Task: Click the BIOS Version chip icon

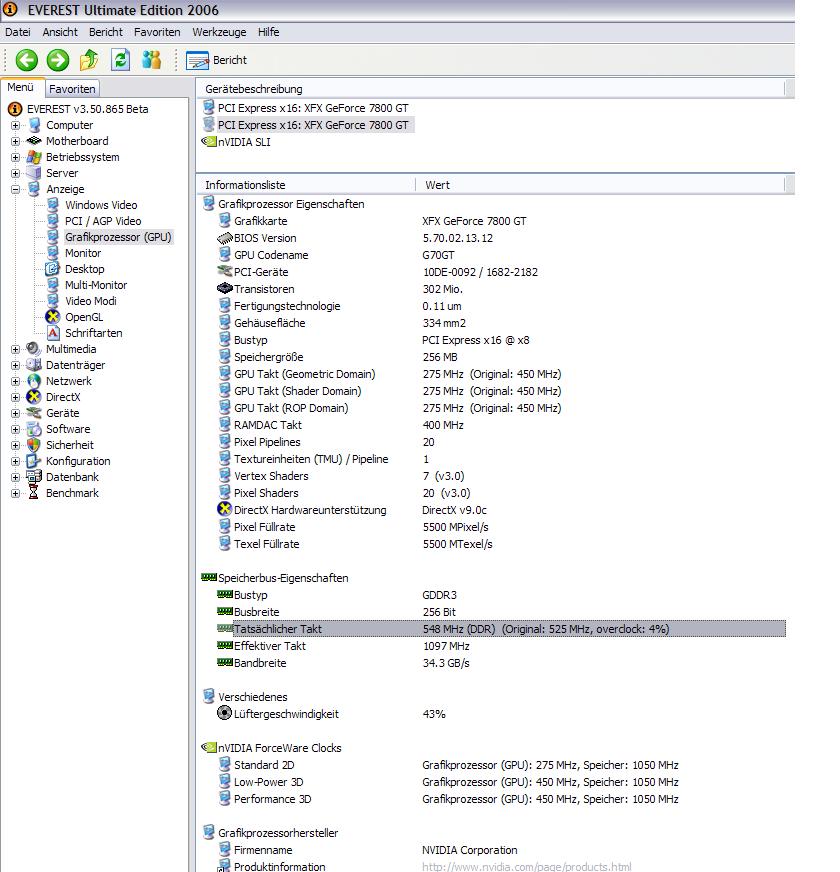Action: click(224, 238)
